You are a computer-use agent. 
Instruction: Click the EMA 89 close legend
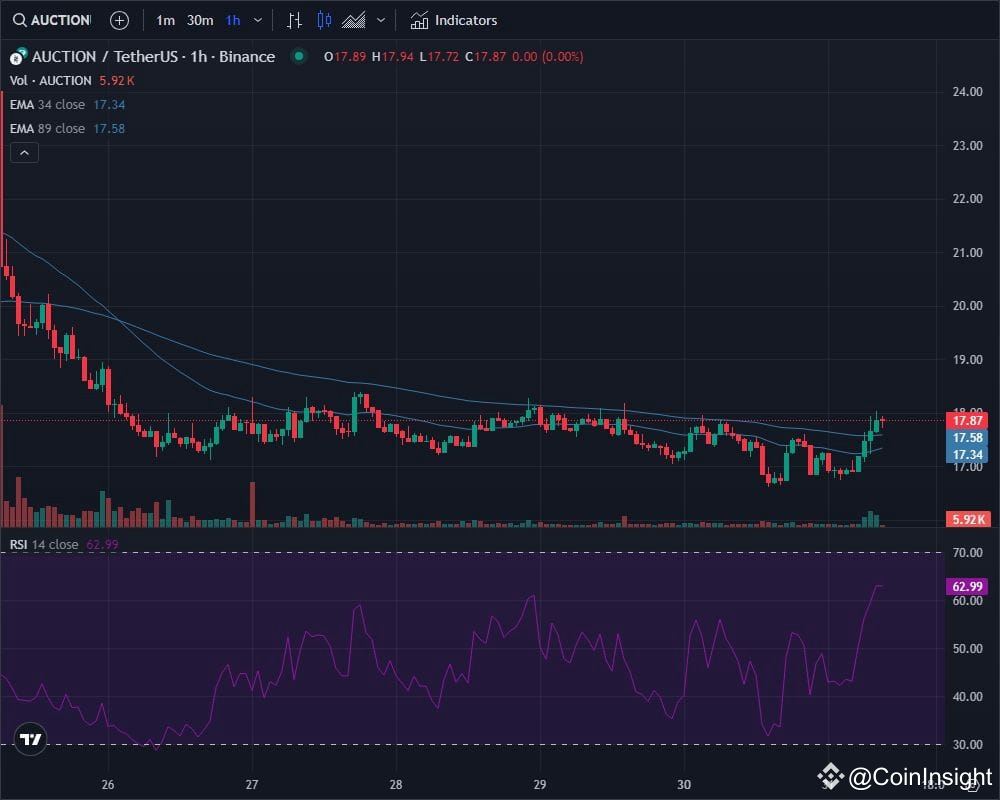coord(67,129)
